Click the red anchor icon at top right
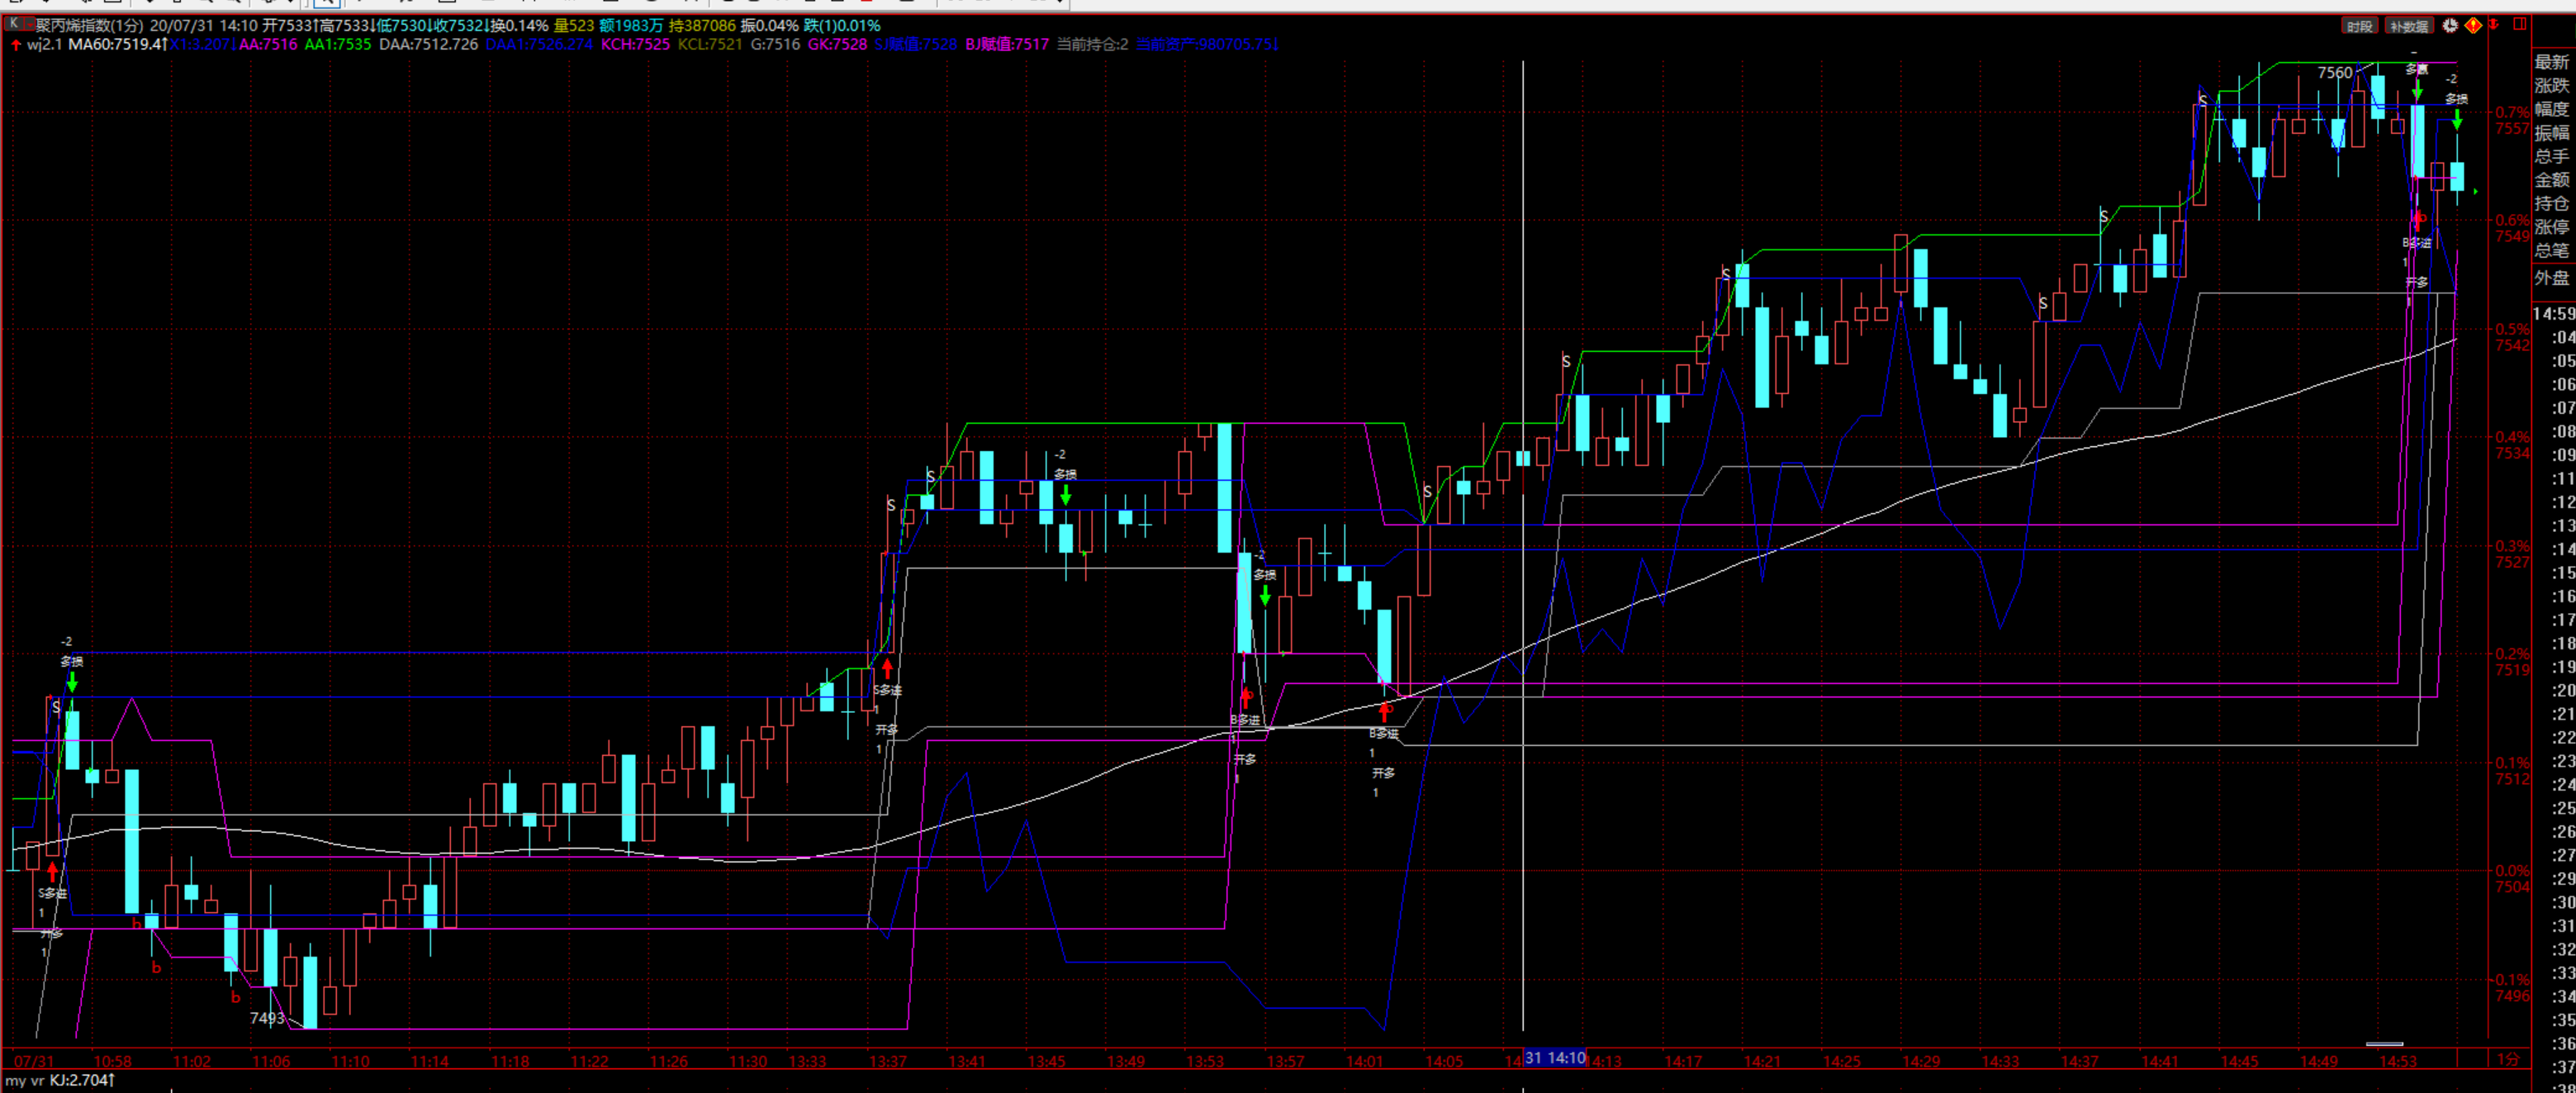Image resolution: width=2576 pixels, height=1093 pixels. [x=2493, y=24]
